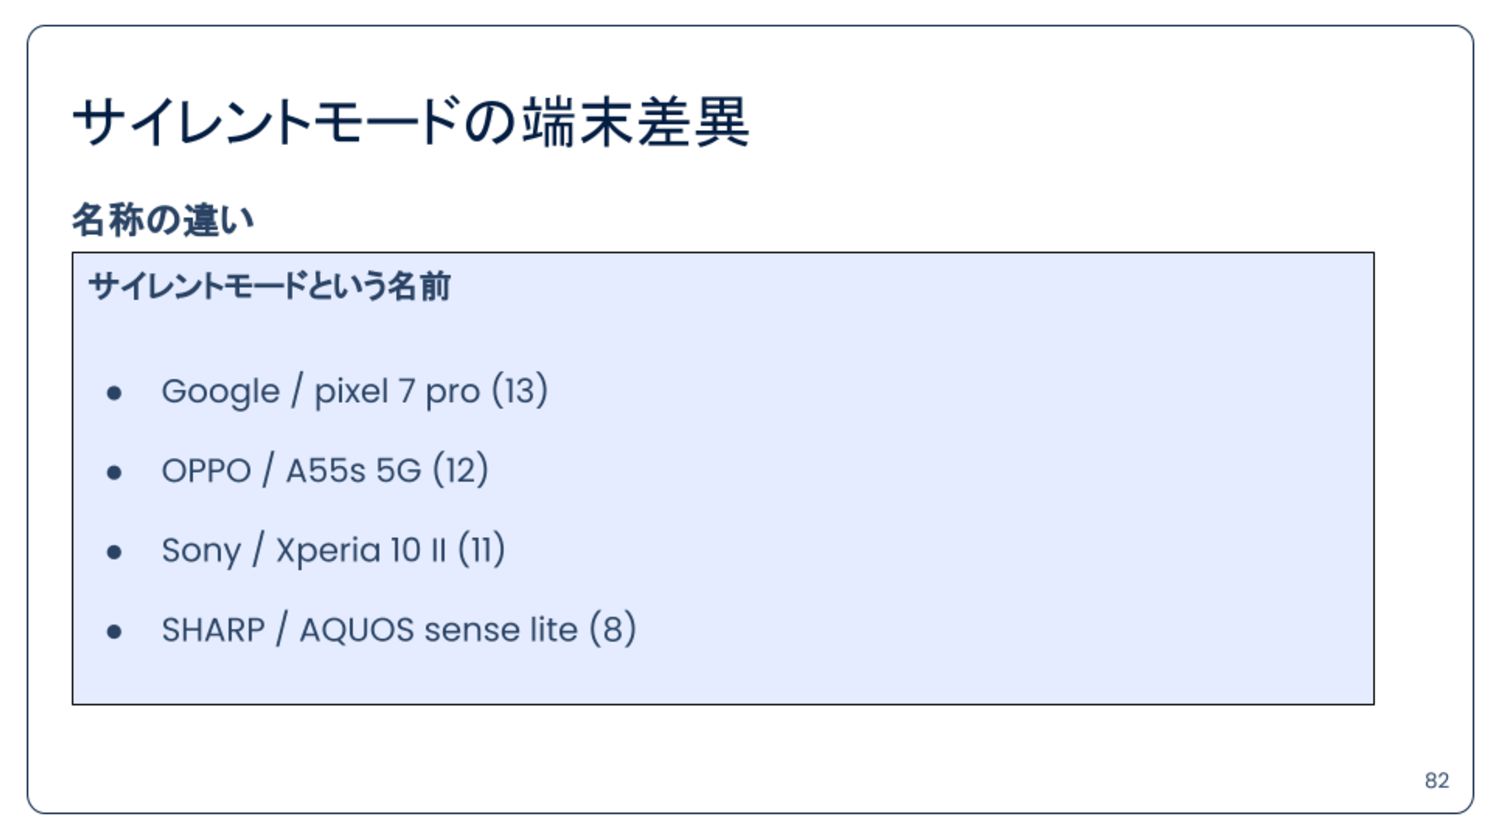Select the Google / pixel 7 pro (13) line
The width and height of the screenshot is (1500, 839).
pos(355,391)
